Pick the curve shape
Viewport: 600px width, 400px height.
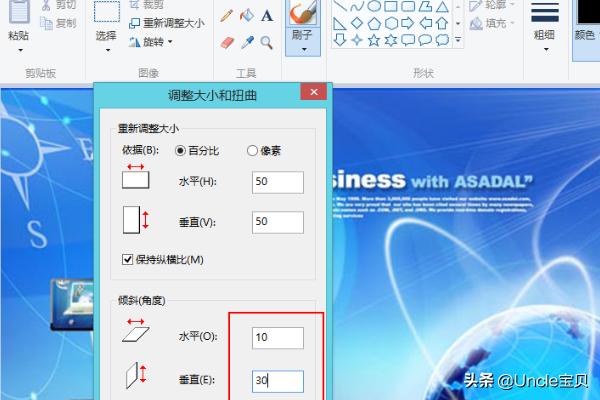[x=357, y=7]
